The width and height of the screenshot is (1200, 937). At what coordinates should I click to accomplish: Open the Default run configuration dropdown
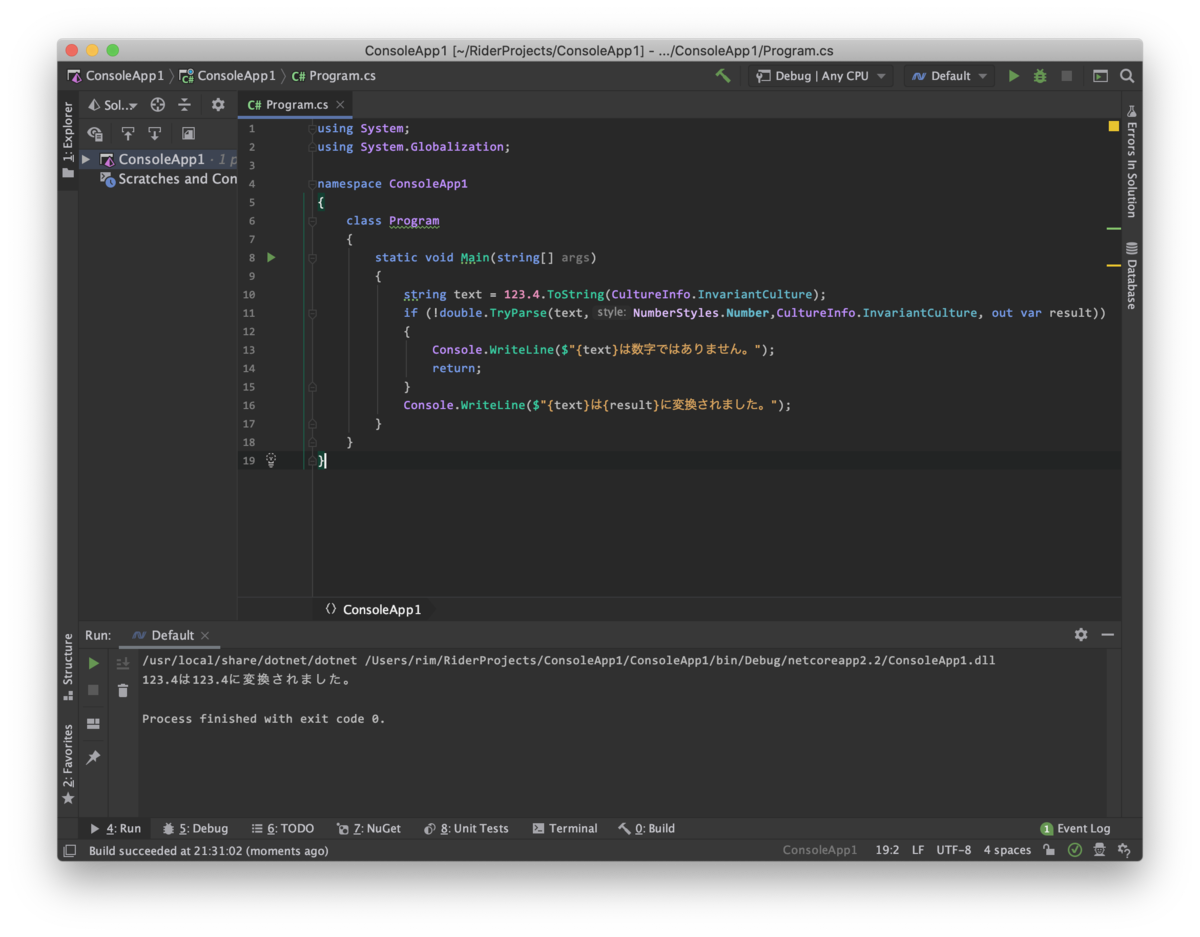click(949, 76)
